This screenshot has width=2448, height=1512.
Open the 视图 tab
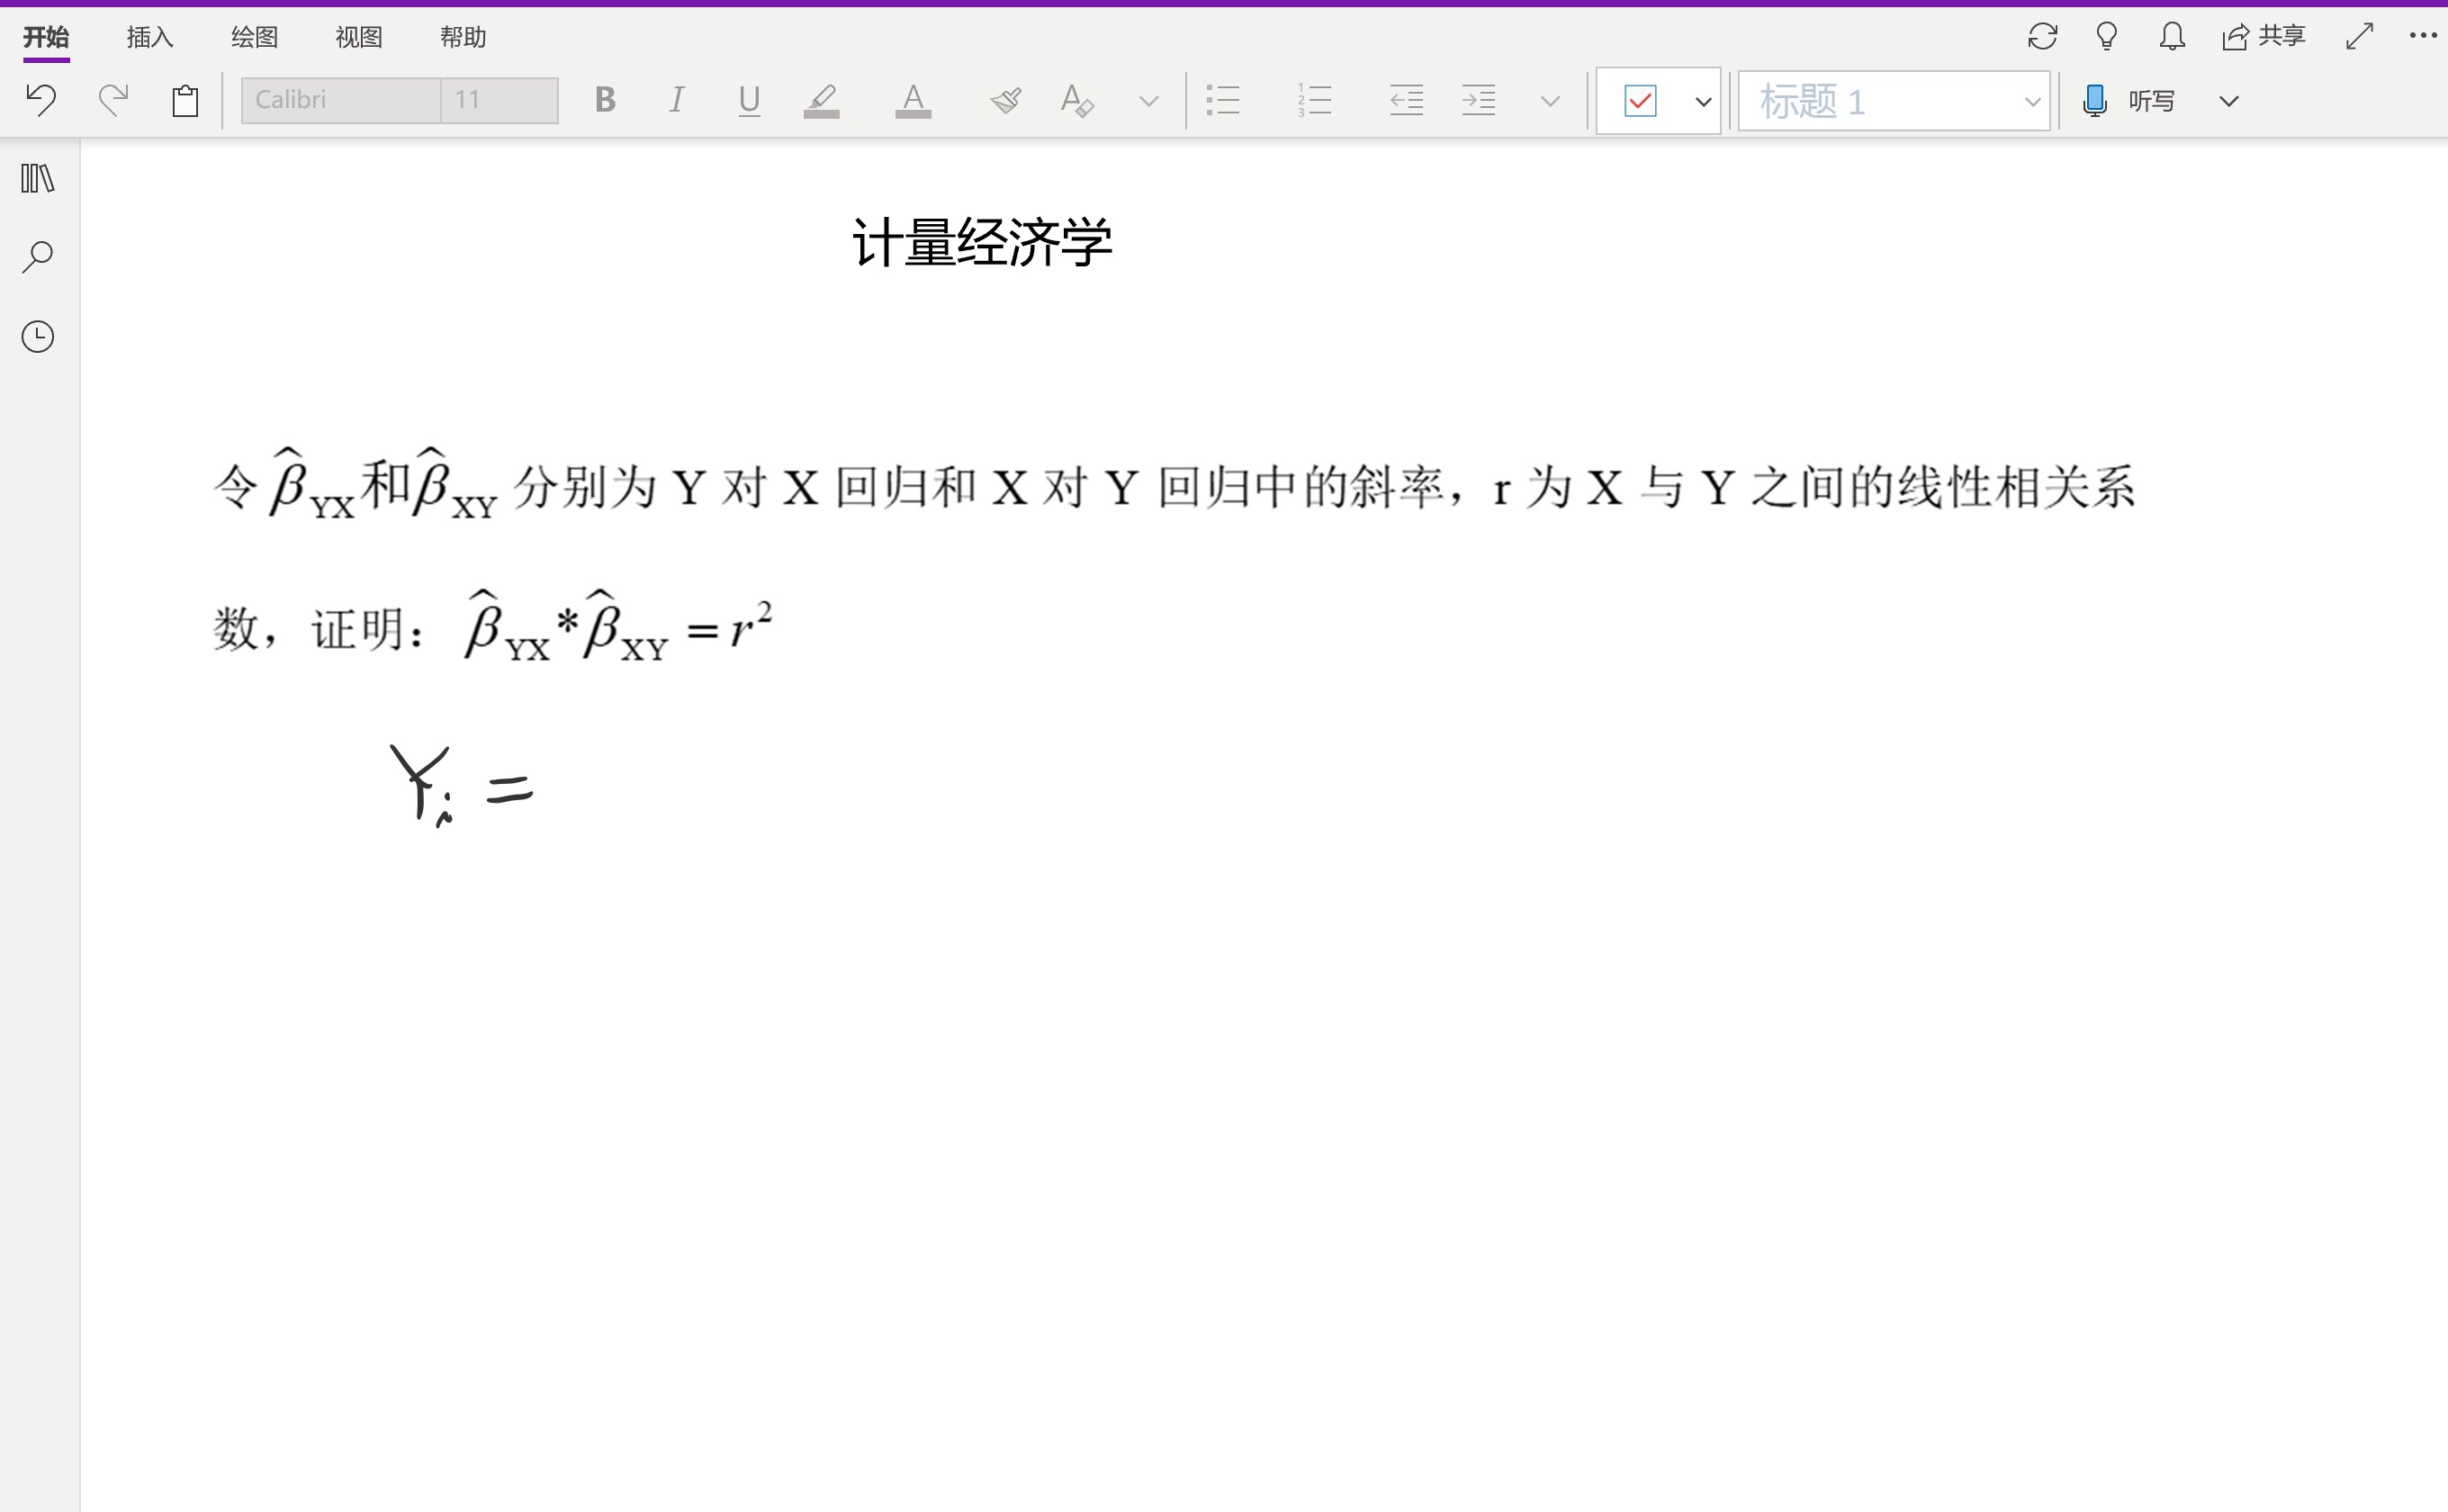pyautogui.click(x=359, y=37)
